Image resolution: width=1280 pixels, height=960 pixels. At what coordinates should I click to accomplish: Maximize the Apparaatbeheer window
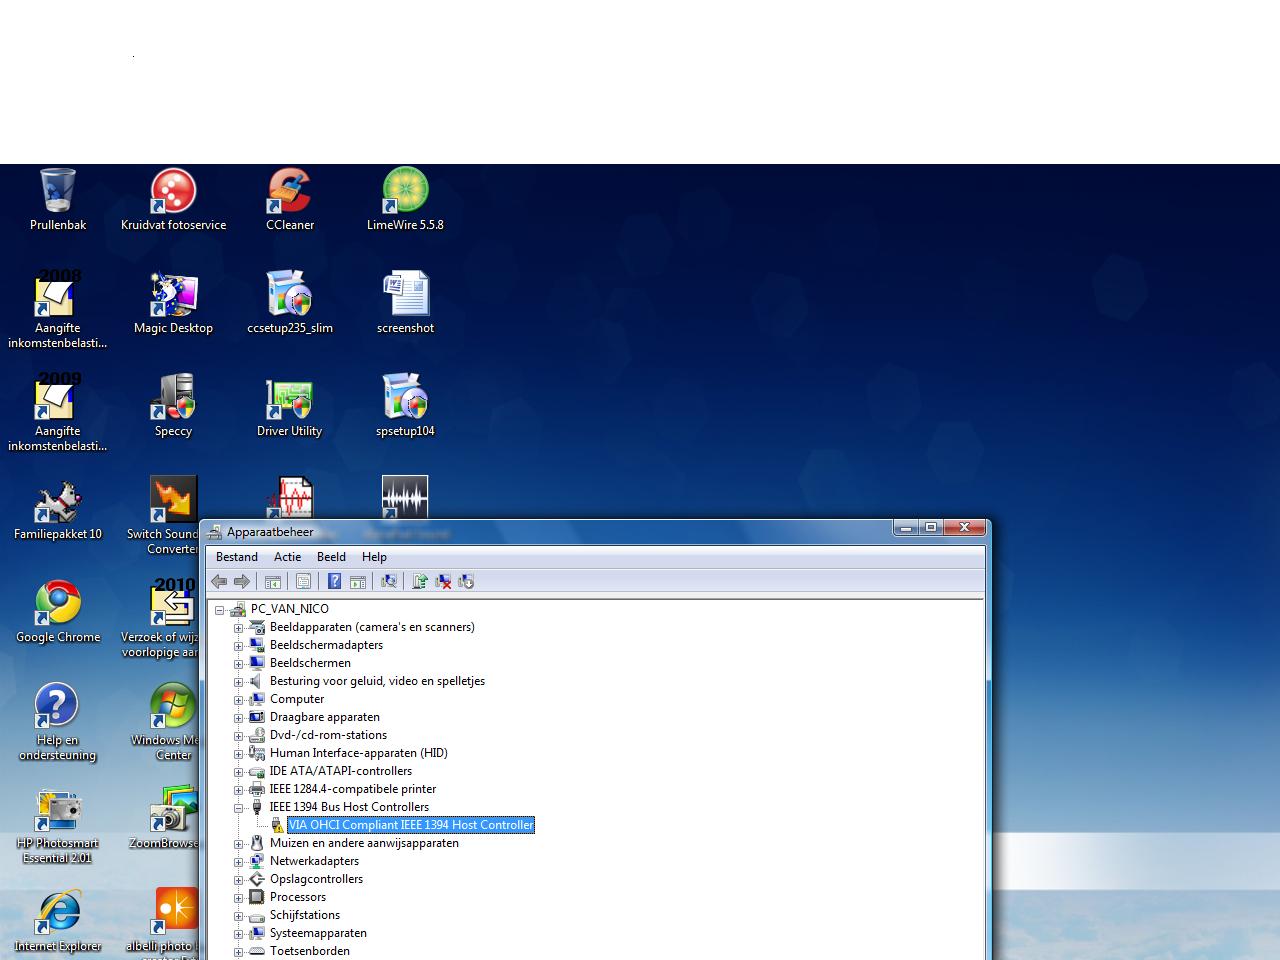[x=931, y=527]
